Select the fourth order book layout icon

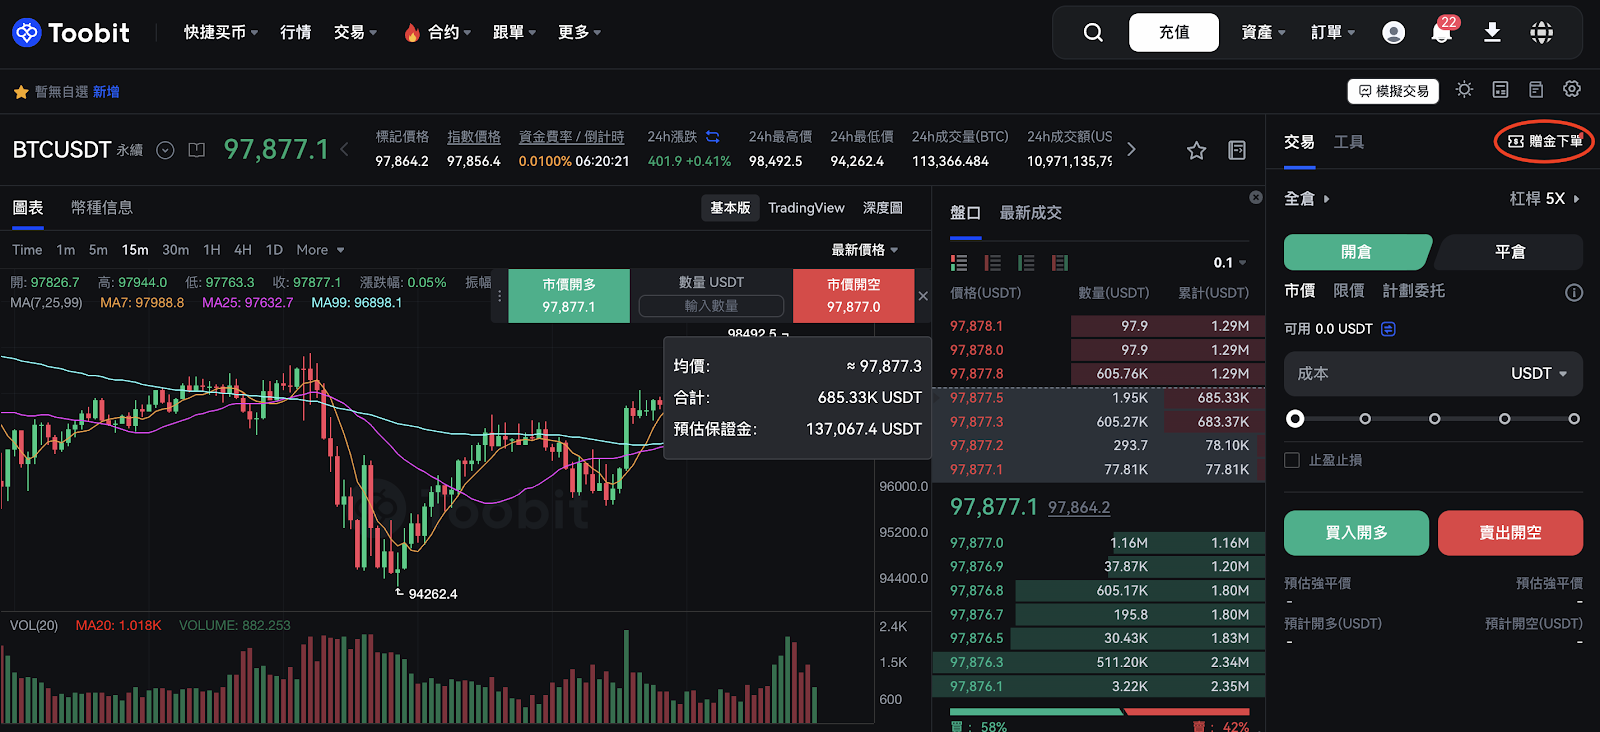coord(1060,263)
